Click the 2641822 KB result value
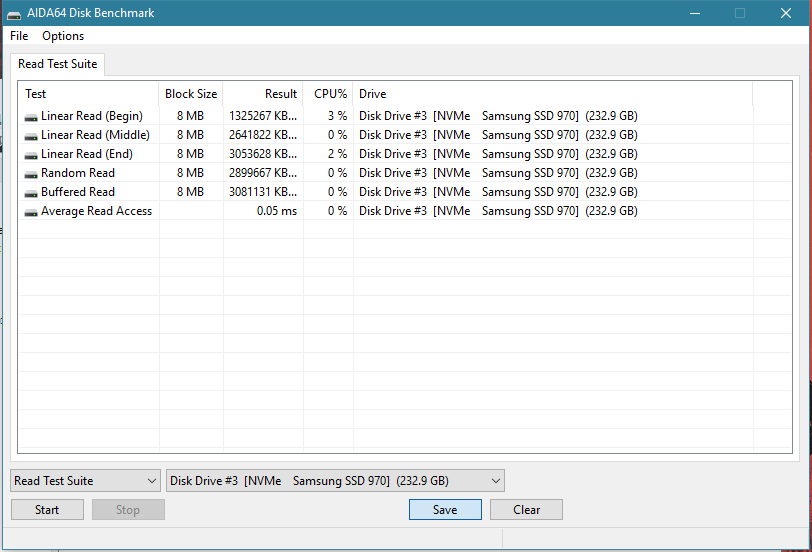The image size is (812, 552). pos(263,135)
